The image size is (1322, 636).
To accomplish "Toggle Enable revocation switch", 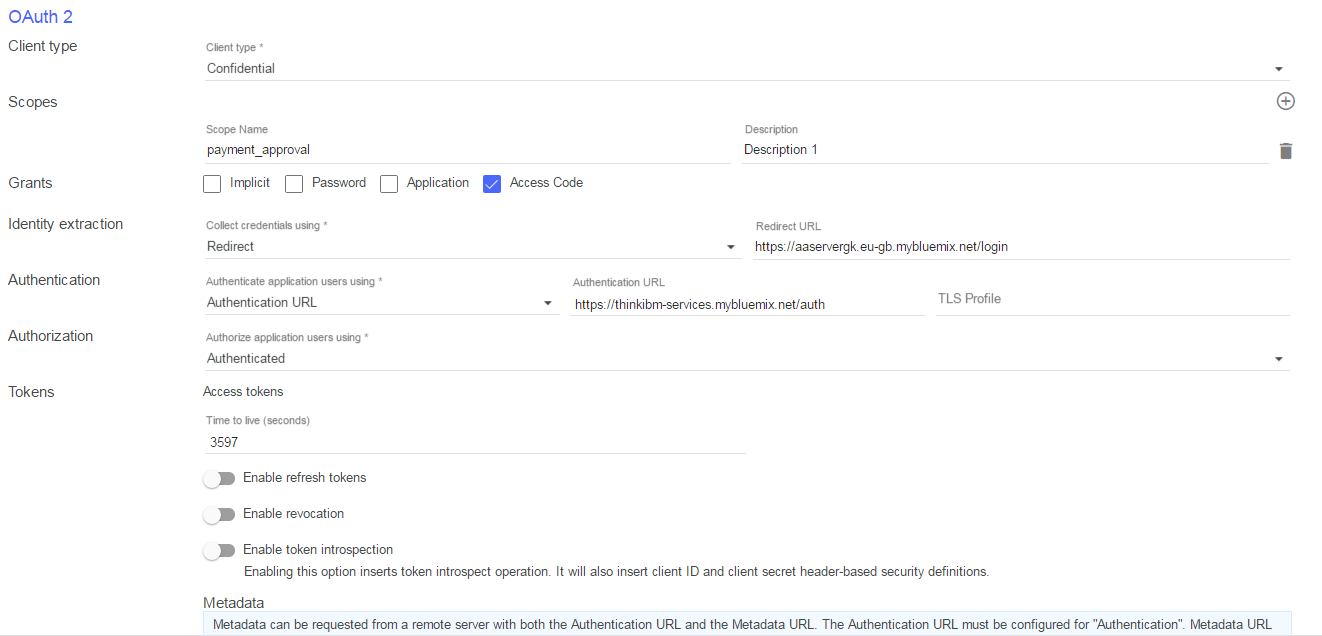I will pyautogui.click(x=219, y=515).
